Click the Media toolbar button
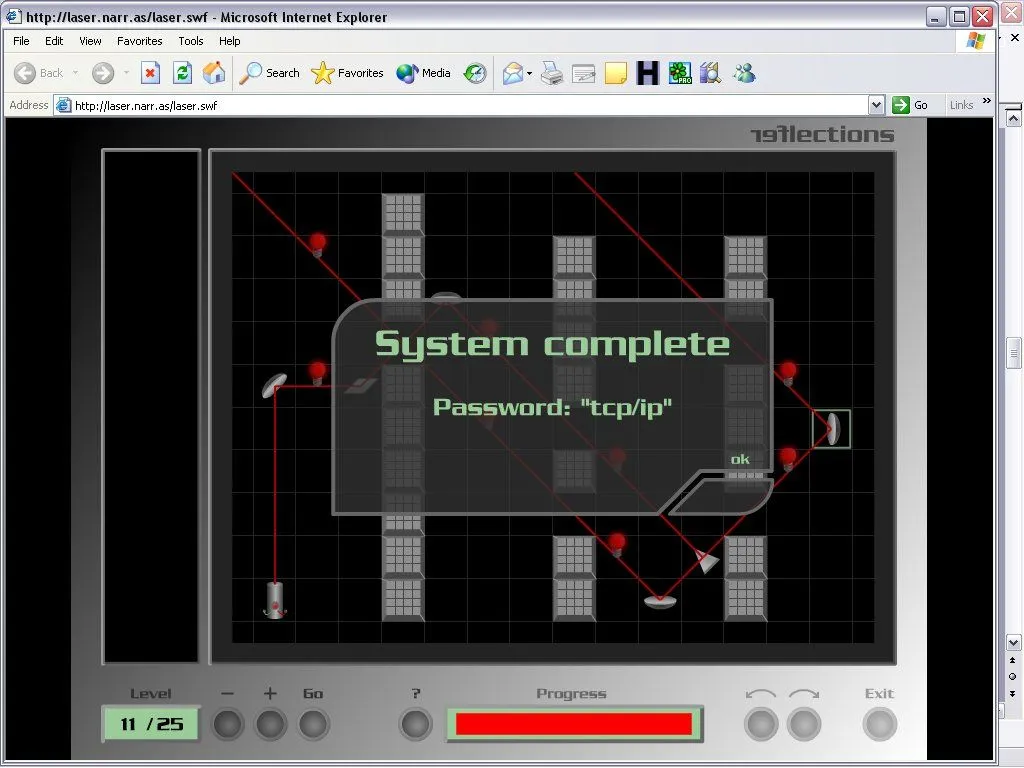Image resolution: width=1024 pixels, height=768 pixels. point(423,73)
